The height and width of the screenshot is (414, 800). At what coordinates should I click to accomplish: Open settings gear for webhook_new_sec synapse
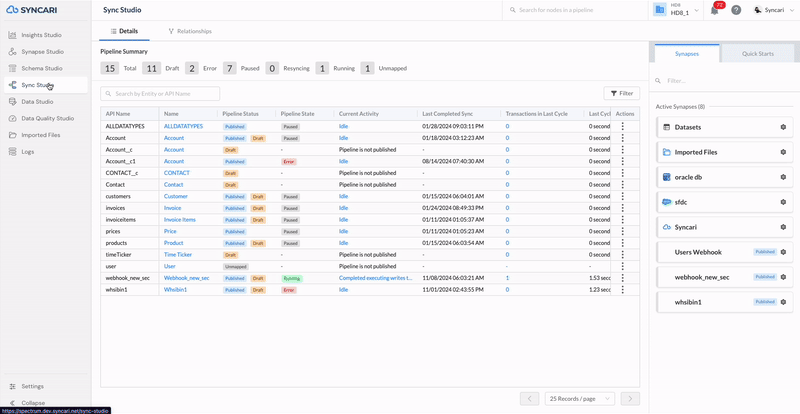pos(783,277)
